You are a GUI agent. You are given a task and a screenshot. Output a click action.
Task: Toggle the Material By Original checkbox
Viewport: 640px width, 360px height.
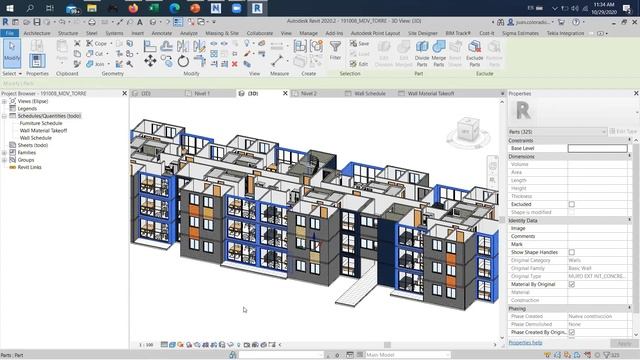(572, 284)
